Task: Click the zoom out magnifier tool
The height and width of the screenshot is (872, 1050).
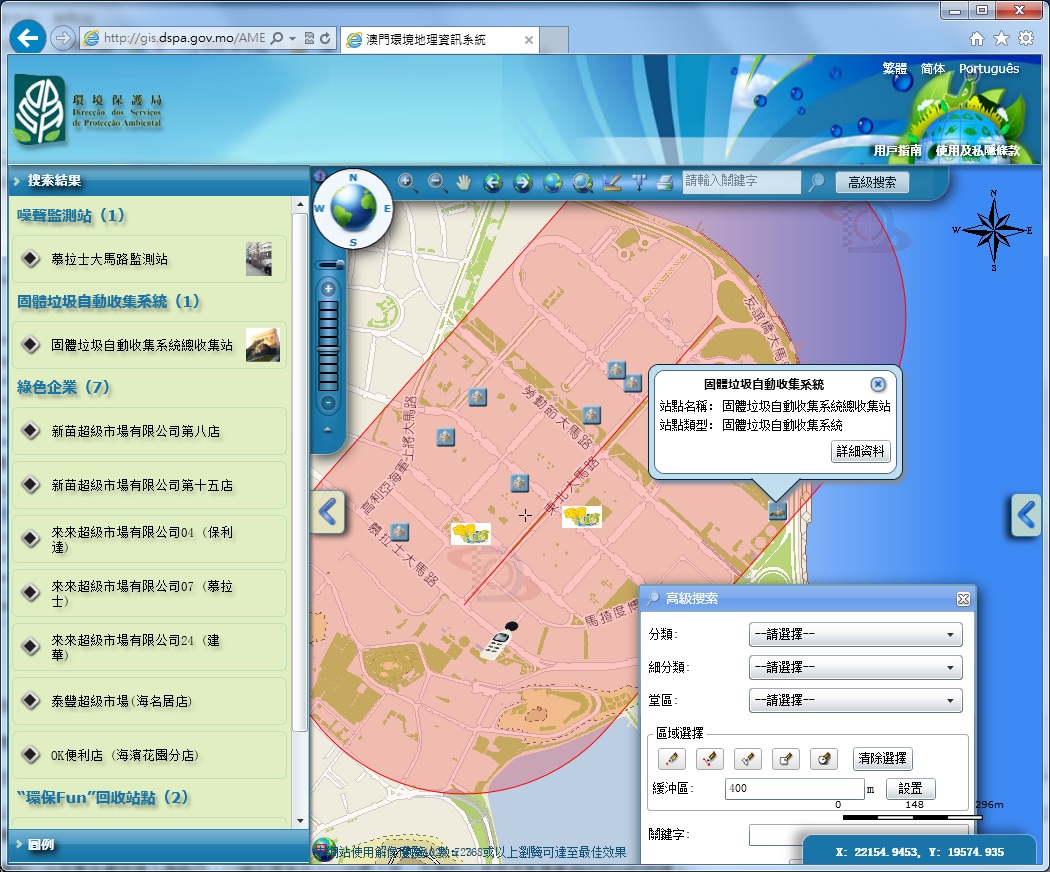Action: tap(437, 182)
